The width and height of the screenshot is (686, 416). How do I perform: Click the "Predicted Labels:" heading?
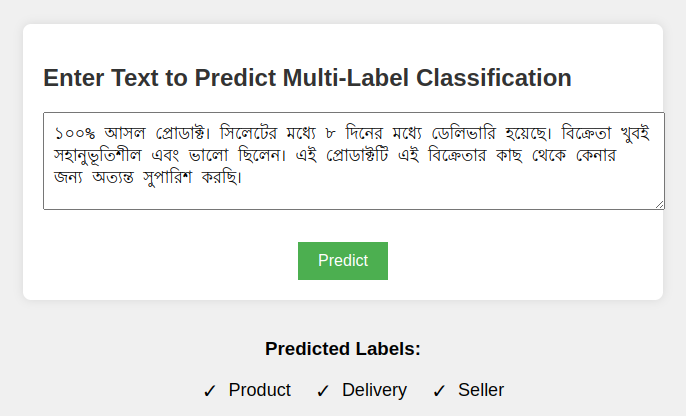tap(343, 349)
